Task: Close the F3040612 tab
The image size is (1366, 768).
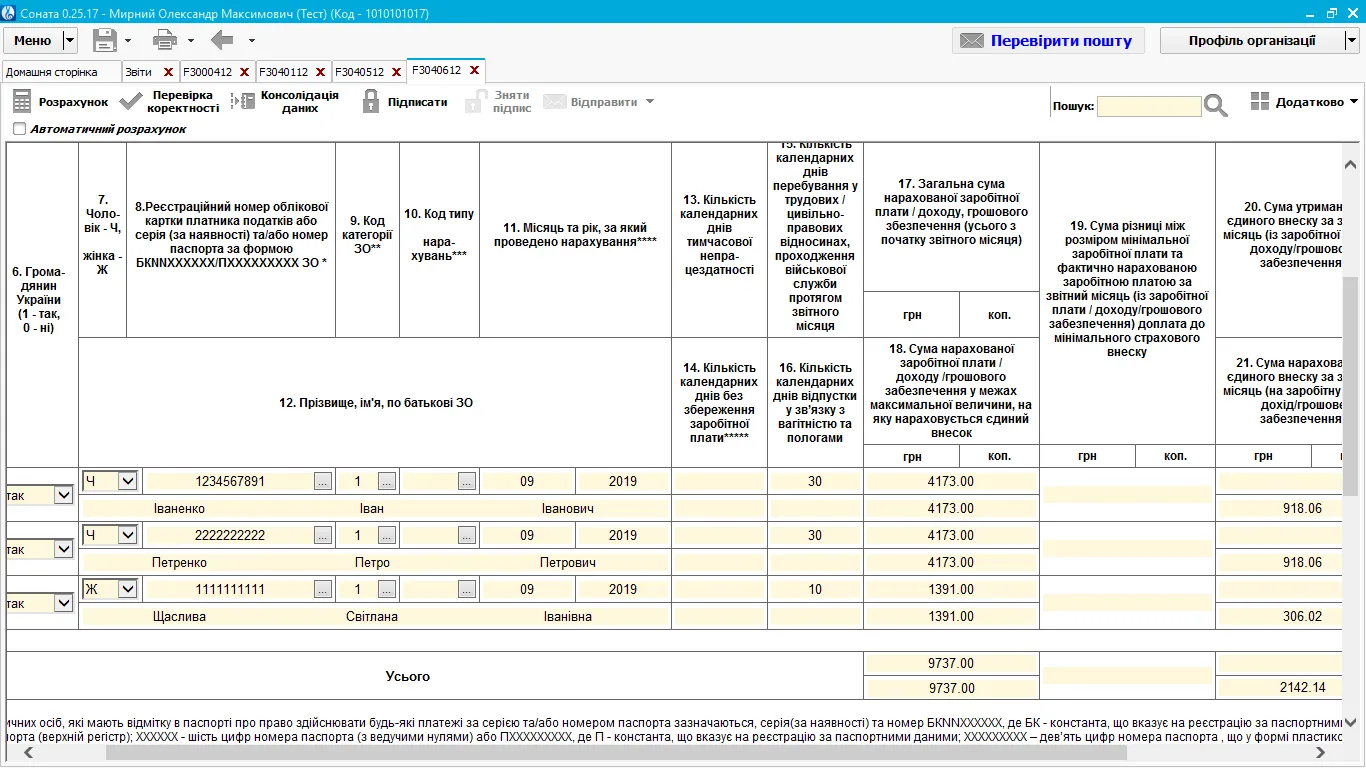Action: pos(474,71)
